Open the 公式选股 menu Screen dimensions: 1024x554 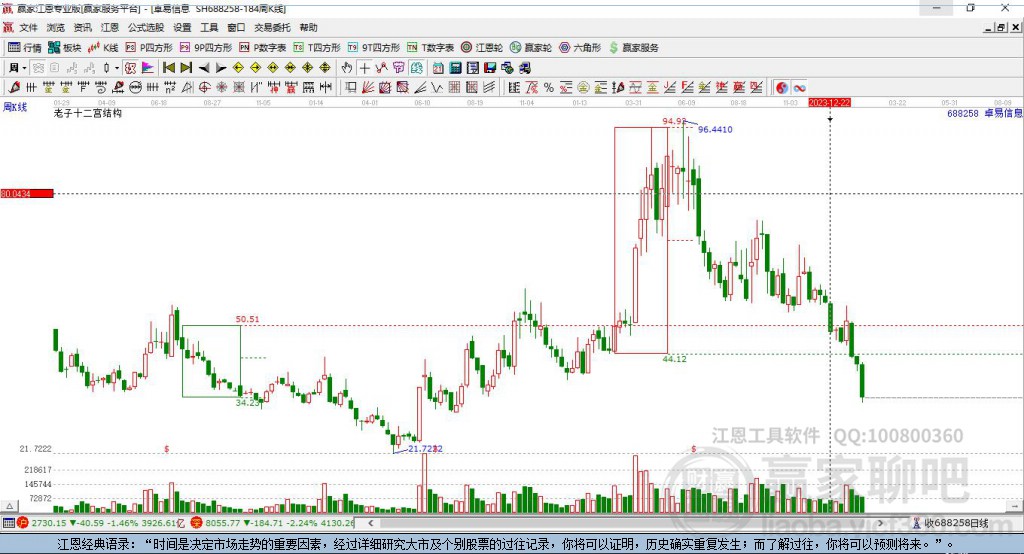click(146, 27)
